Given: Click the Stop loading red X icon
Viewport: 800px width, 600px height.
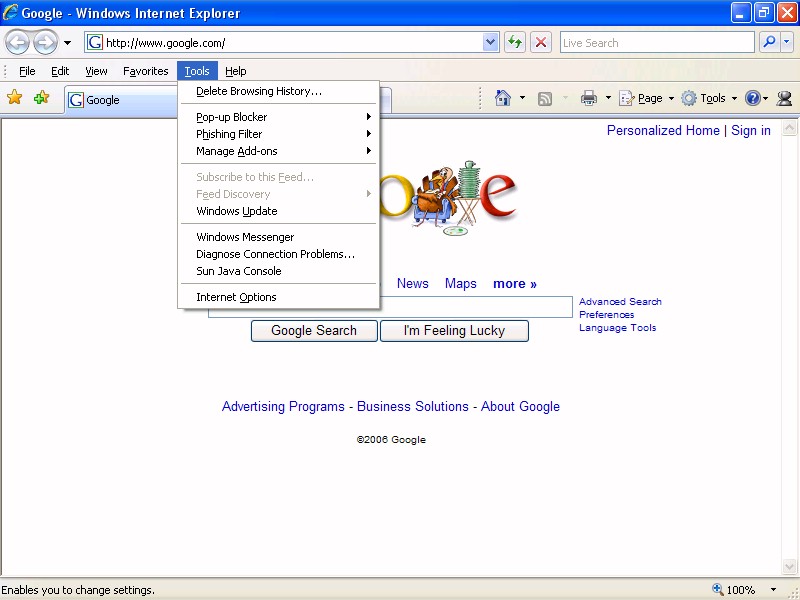Looking at the screenshot, I should coord(541,42).
